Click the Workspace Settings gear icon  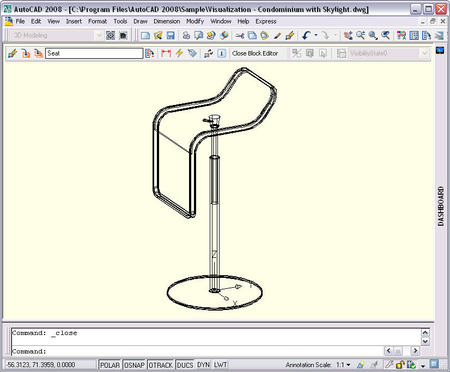click(x=110, y=35)
